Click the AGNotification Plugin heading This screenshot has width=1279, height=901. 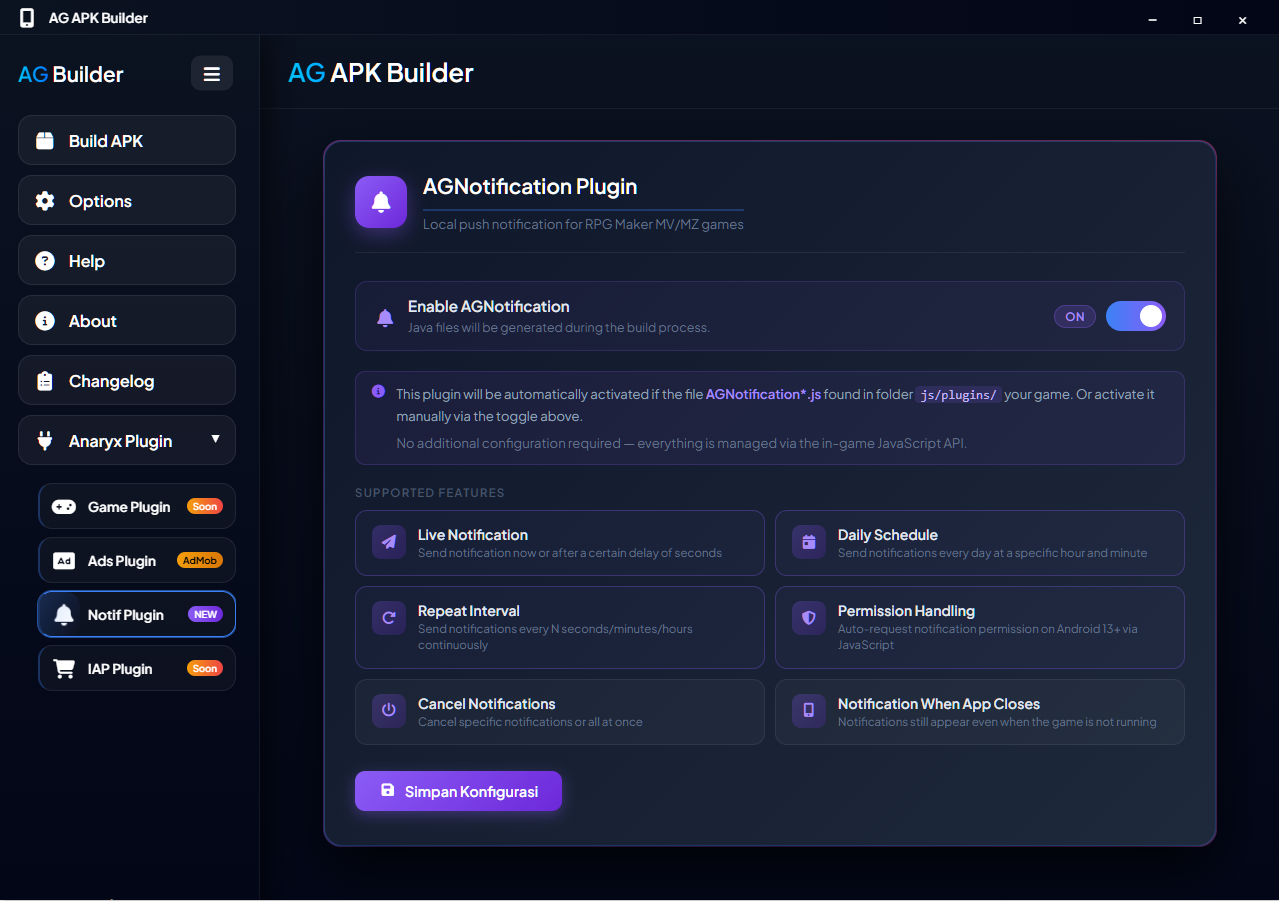tap(530, 187)
